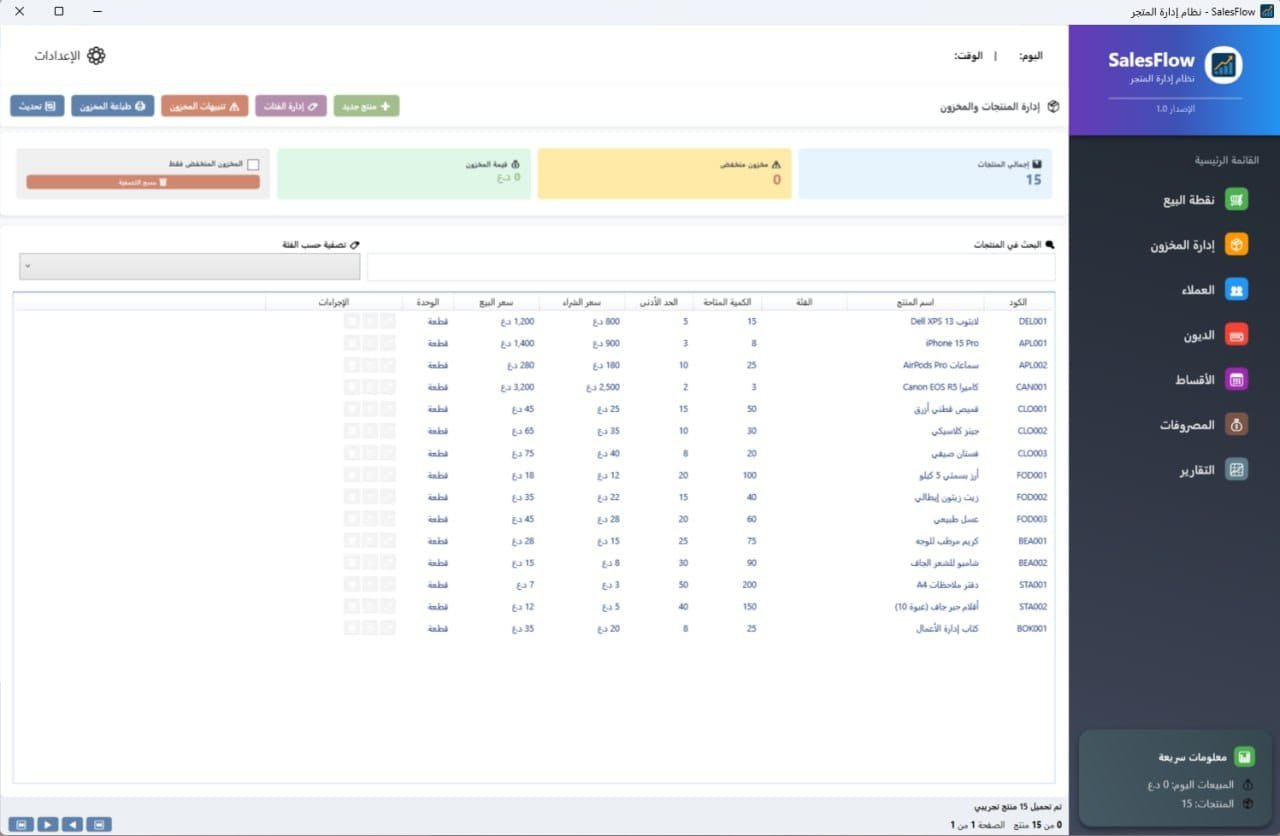Click the product search input field
Screen dimensions: 1280x836
(710, 267)
